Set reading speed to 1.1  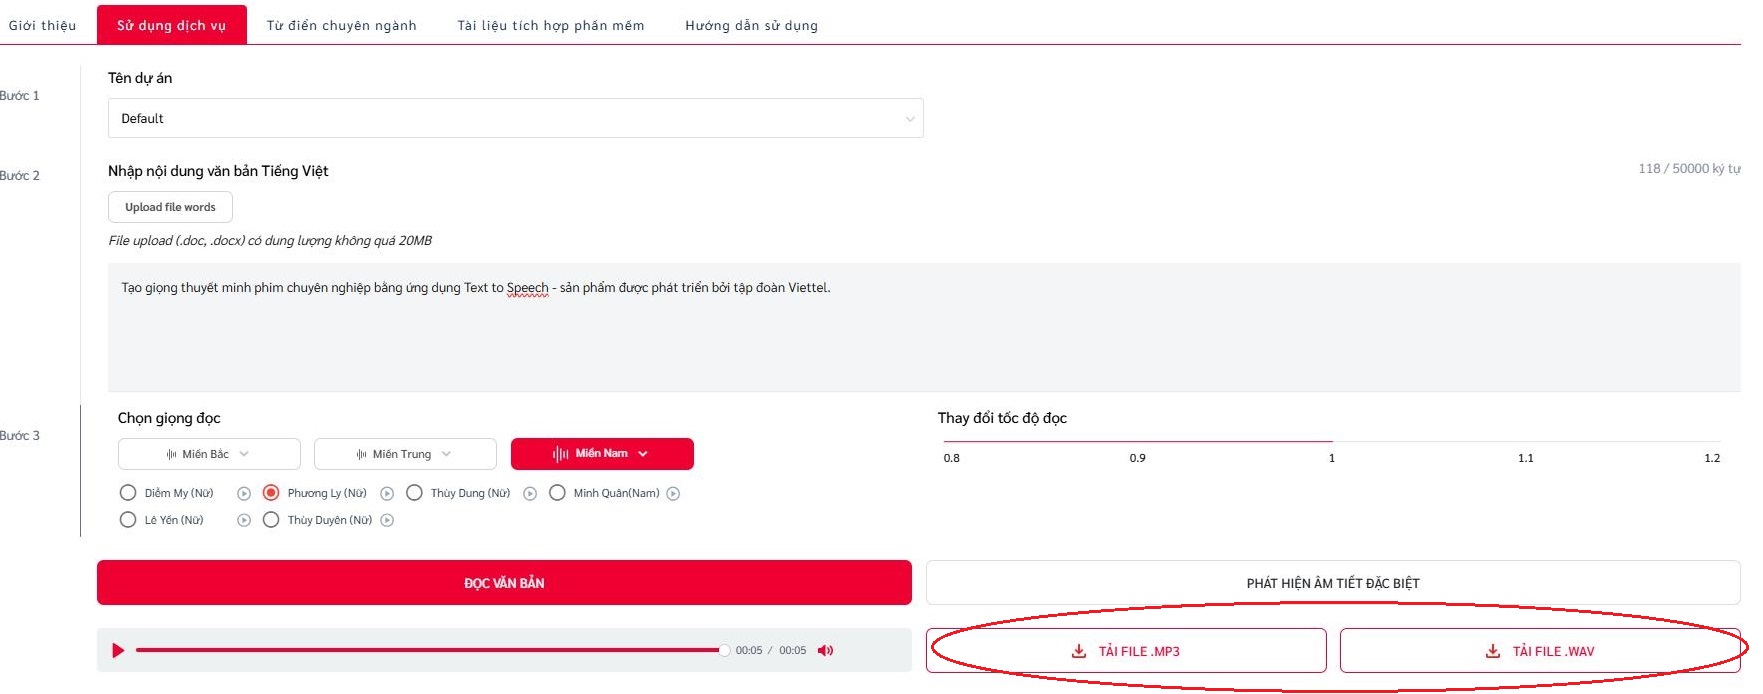[1525, 458]
